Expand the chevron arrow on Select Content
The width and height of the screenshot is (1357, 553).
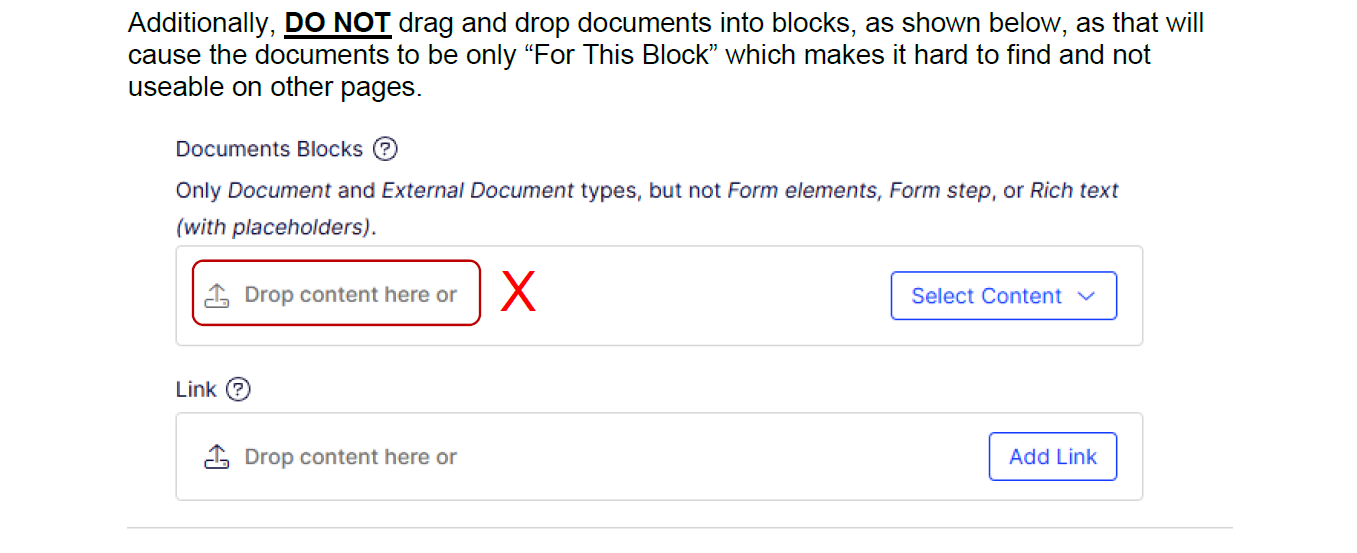(x=1086, y=296)
